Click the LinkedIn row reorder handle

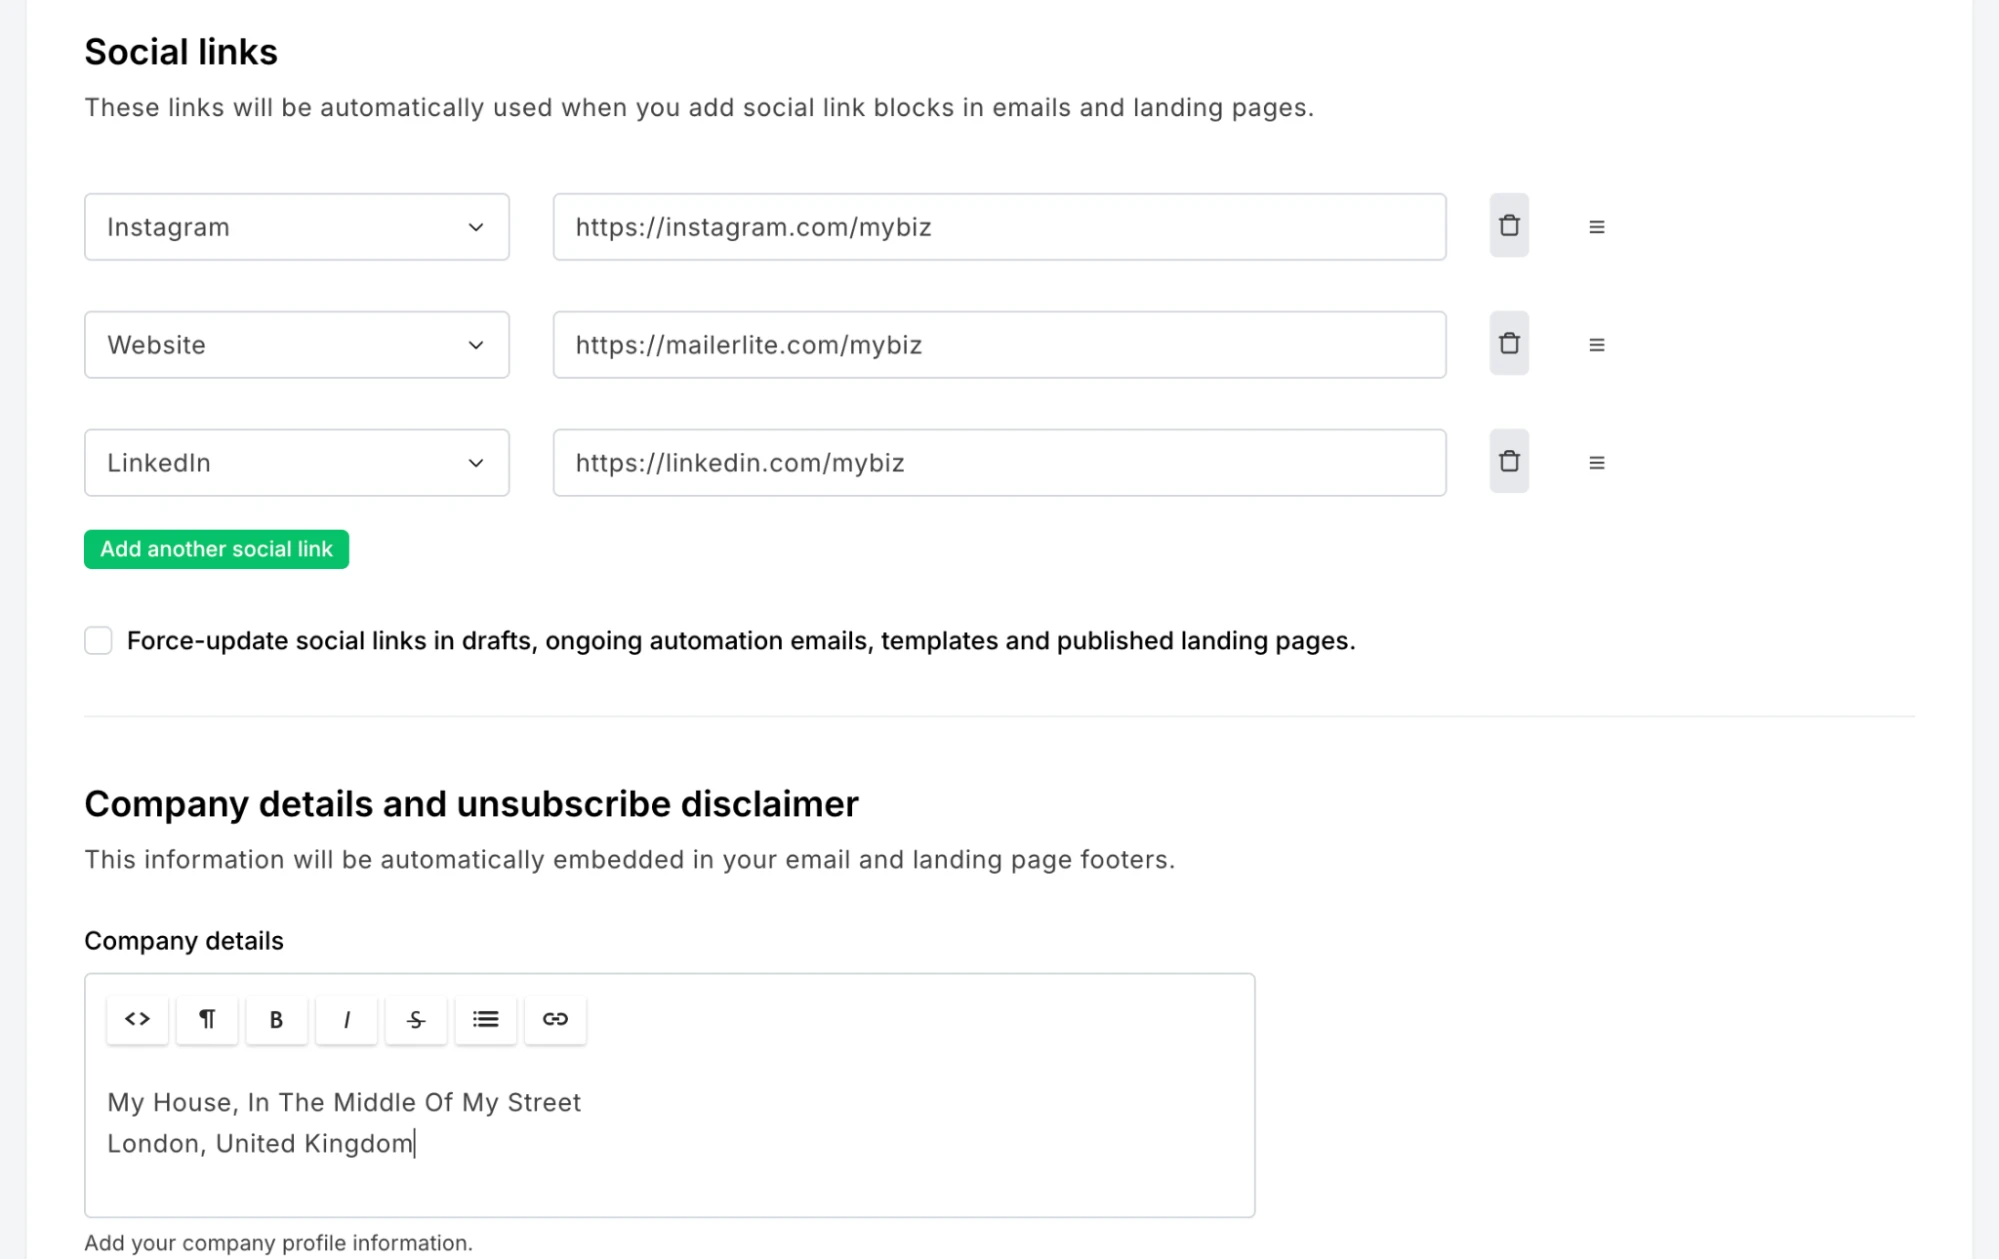pos(1596,463)
